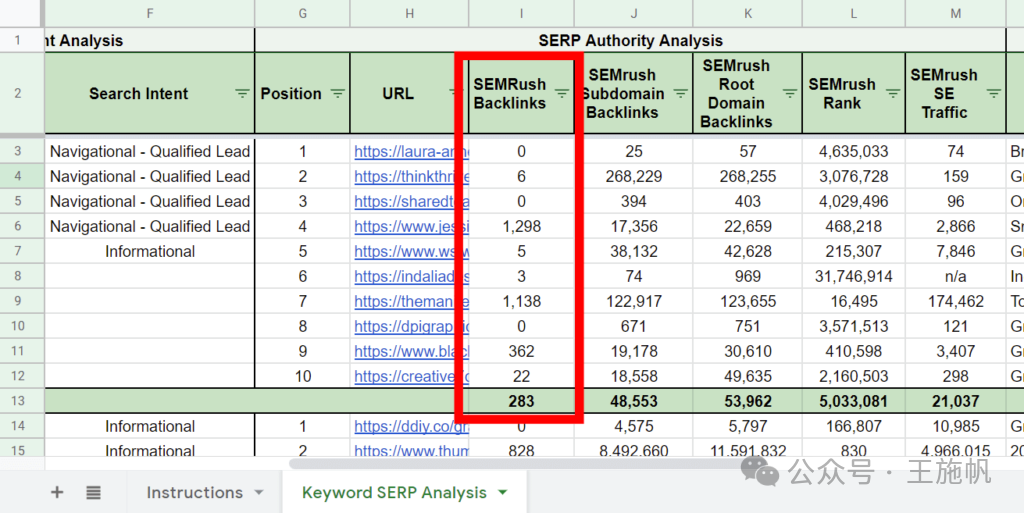Image resolution: width=1024 pixels, height=513 pixels.
Task: Select the Informational cell in row 7
Action: [x=150, y=251]
